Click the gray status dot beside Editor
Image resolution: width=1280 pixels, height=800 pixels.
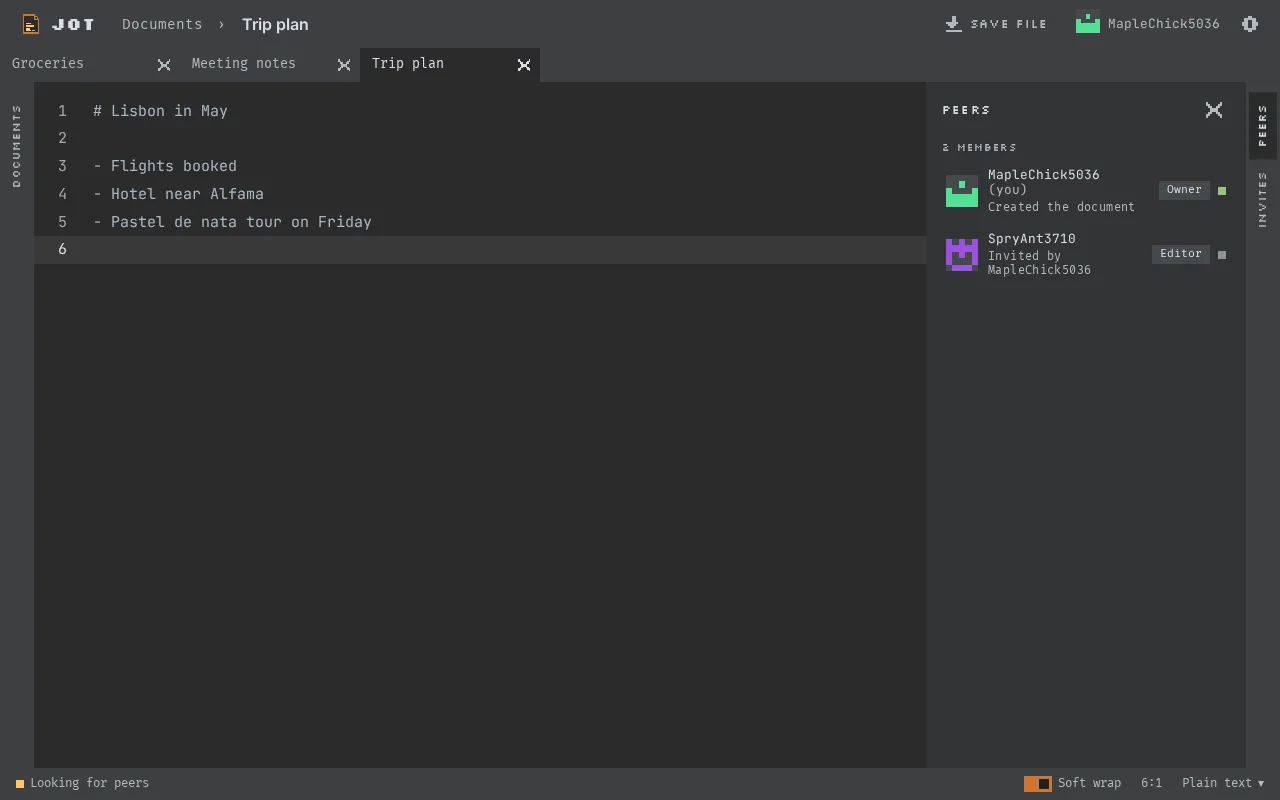[1222, 255]
